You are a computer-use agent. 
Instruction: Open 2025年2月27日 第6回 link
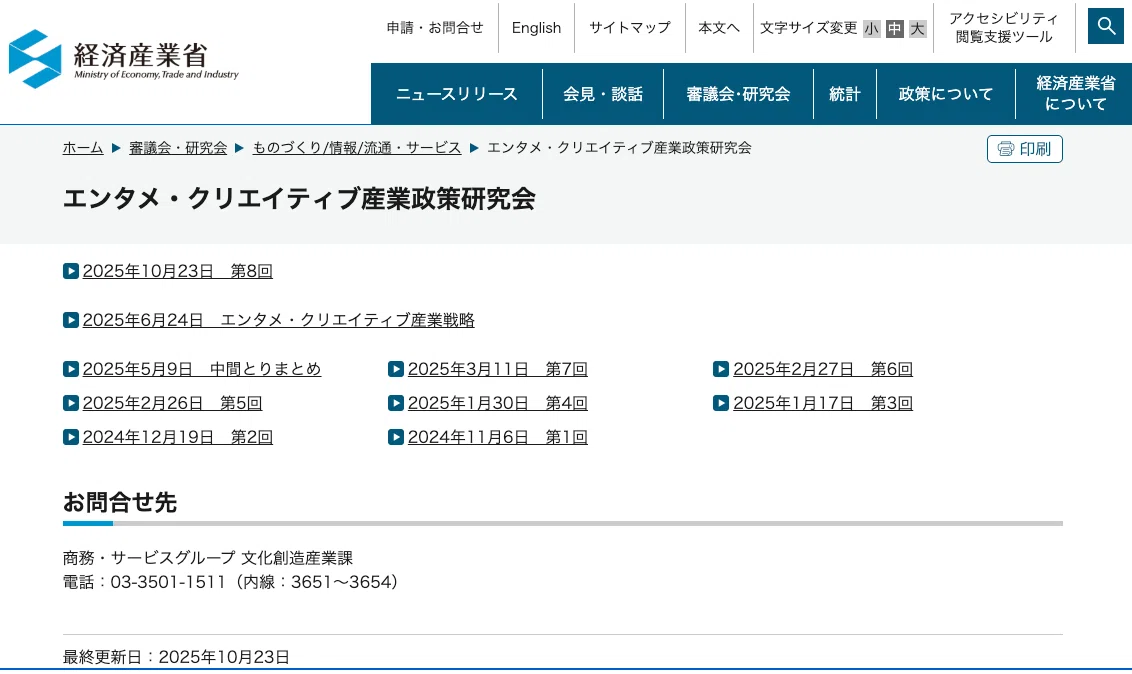[x=823, y=369]
